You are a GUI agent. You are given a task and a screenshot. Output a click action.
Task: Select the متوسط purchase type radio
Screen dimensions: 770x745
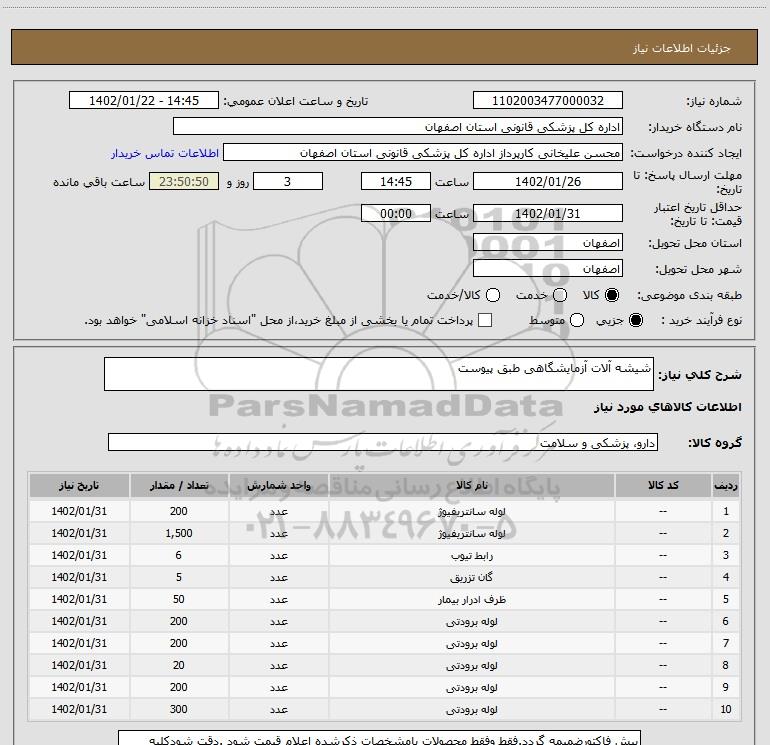click(x=577, y=320)
